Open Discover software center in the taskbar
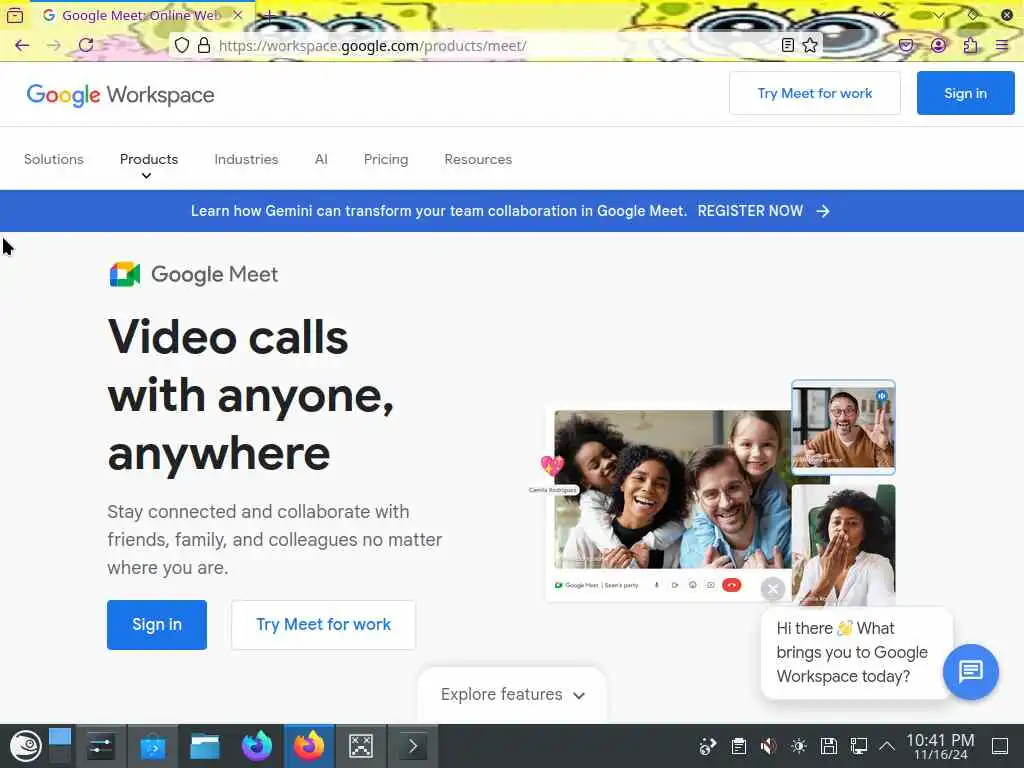 pos(152,746)
